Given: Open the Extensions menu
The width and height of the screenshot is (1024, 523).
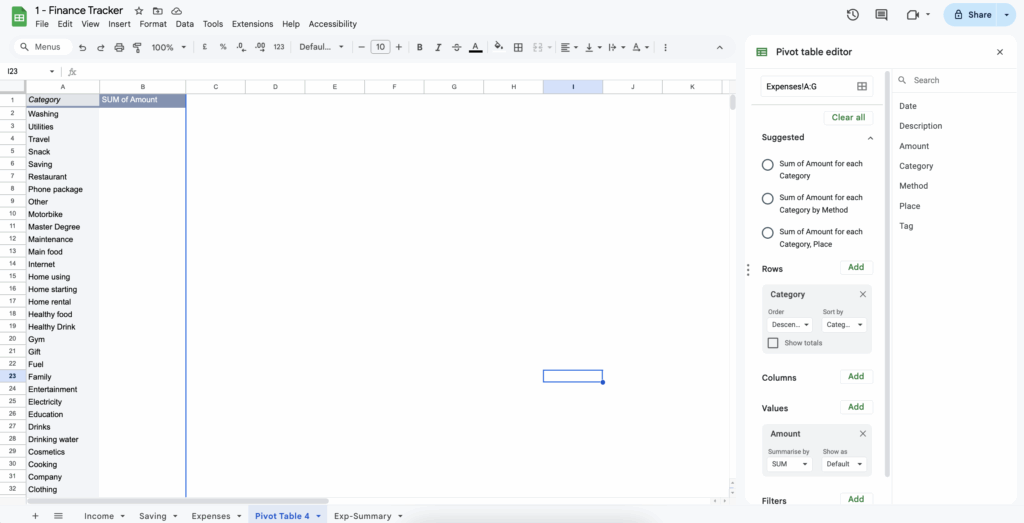Looking at the screenshot, I should [x=252, y=24].
